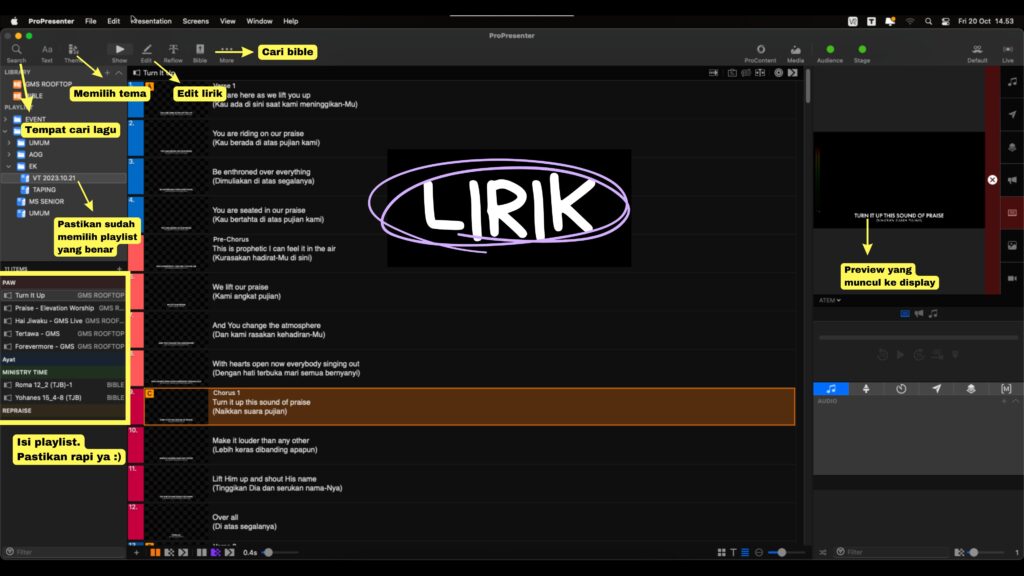Image resolution: width=1024 pixels, height=576 pixels.
Task: Add a library with the plus icon
Action: click(108, 72)
